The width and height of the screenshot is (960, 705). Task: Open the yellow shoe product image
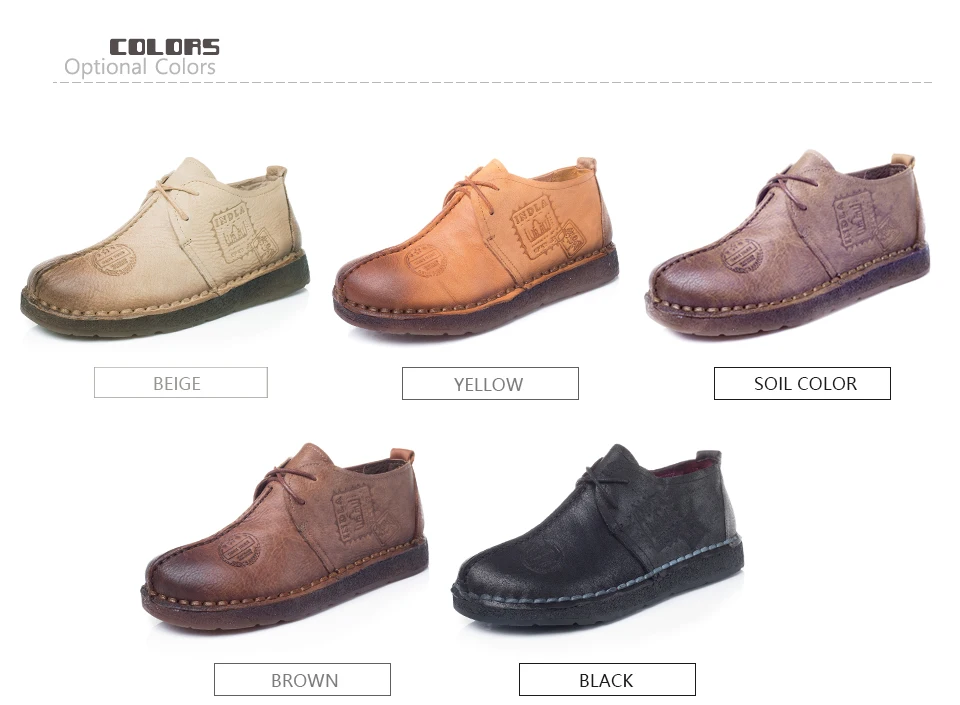(476, 246)
